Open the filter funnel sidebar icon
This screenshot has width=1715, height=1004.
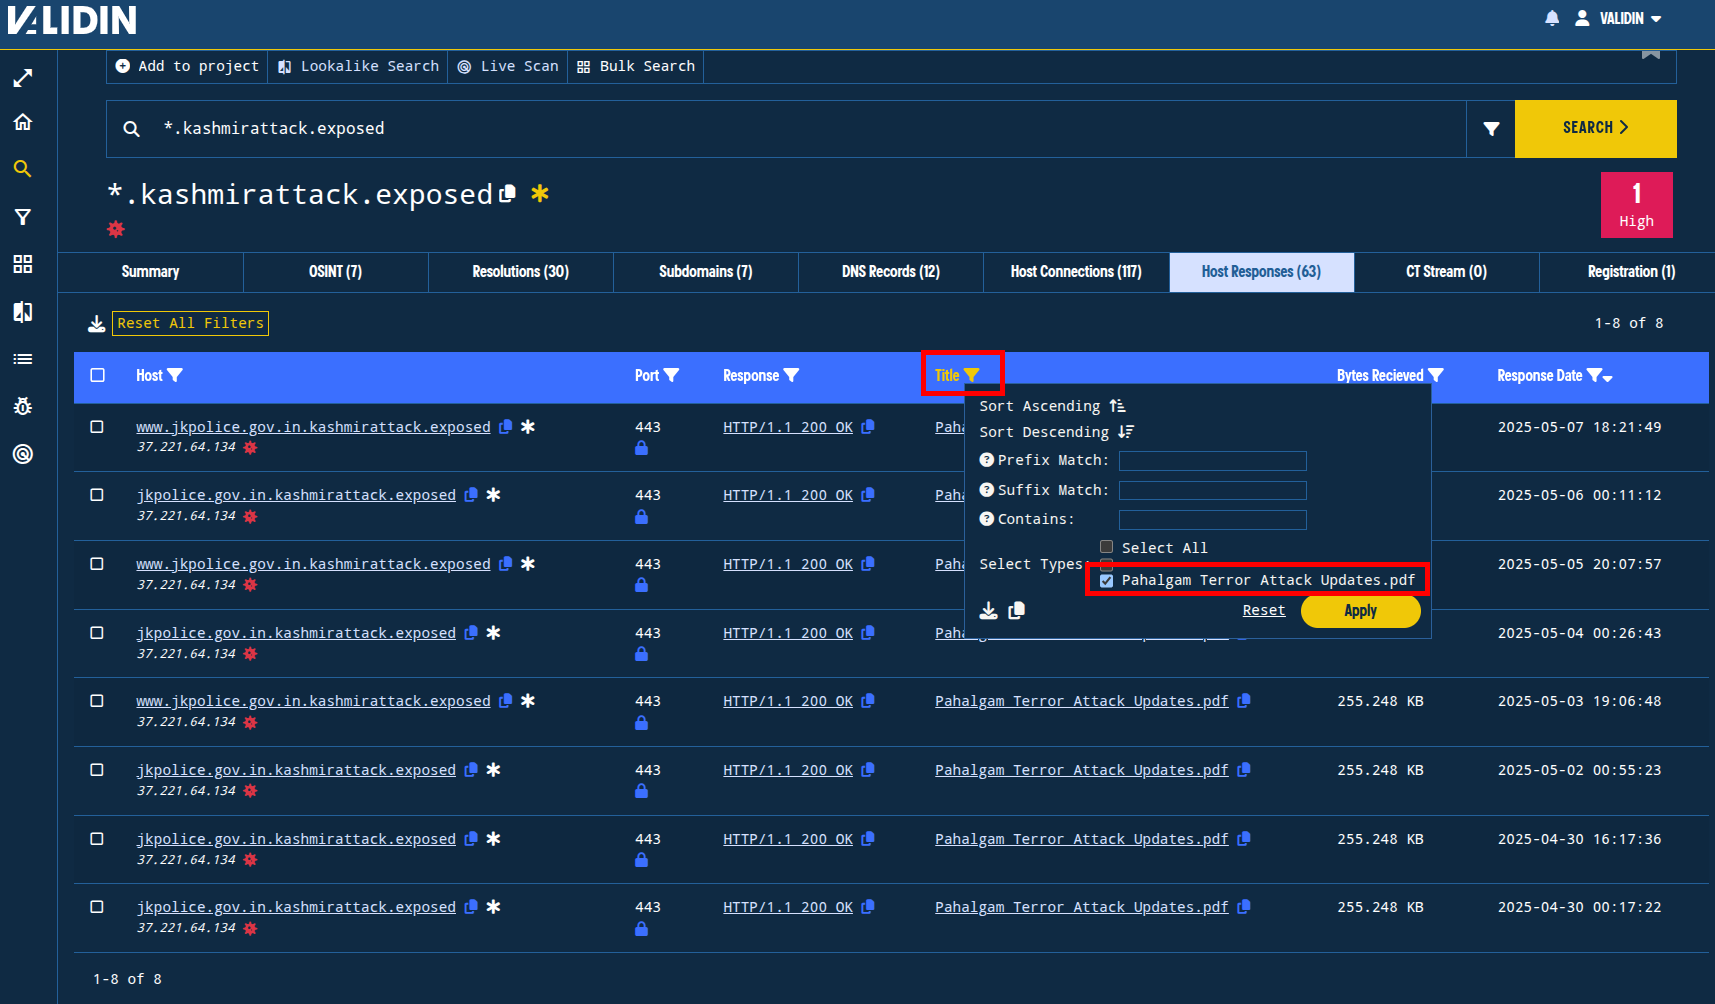pos(23,217)
